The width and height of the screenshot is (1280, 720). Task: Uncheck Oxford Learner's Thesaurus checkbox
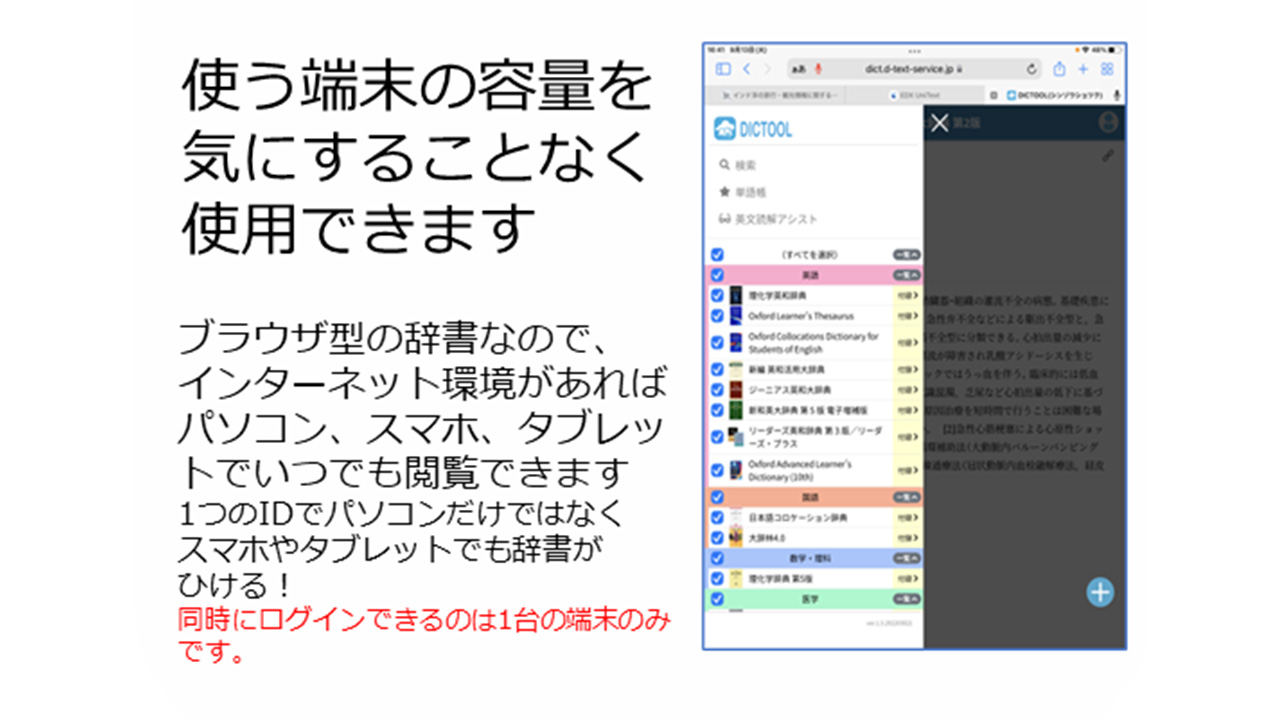(x=717, y=316)
